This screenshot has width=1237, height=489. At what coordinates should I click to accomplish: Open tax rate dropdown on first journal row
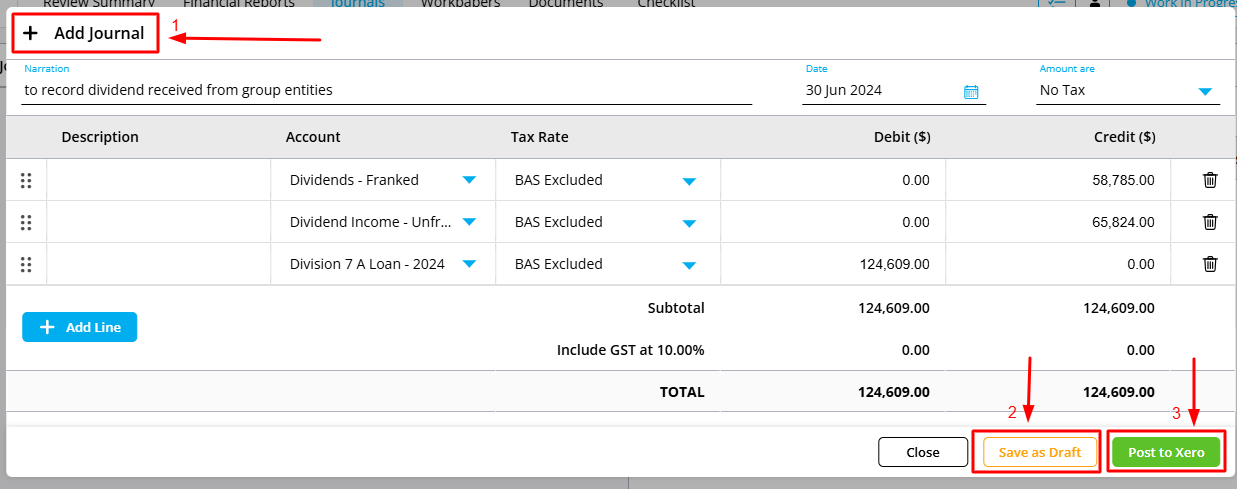(688, 181)
